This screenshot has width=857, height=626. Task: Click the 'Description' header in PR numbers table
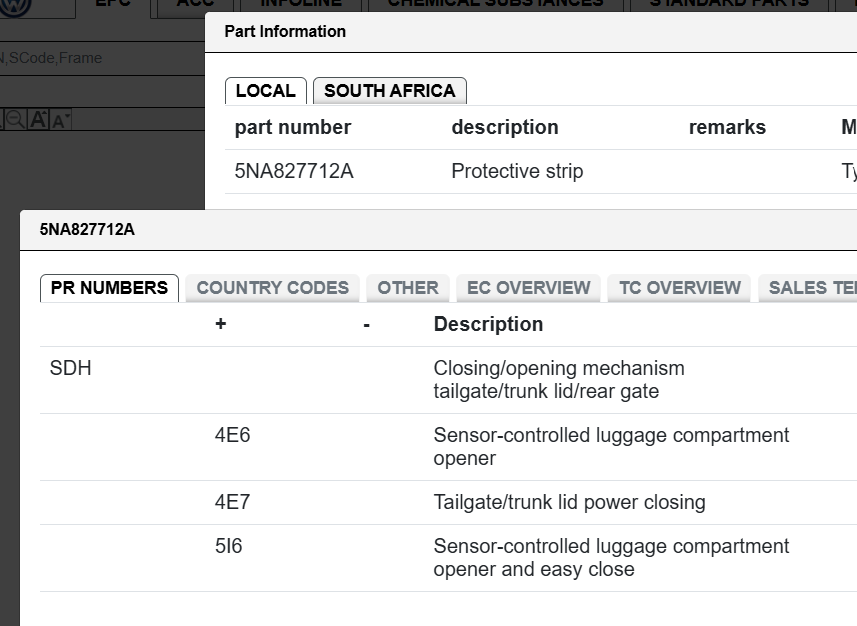488,324
